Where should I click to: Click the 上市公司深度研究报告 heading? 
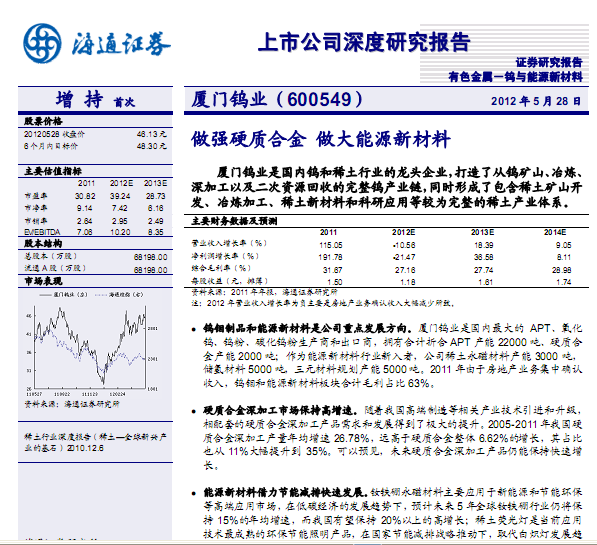(364, 42)
